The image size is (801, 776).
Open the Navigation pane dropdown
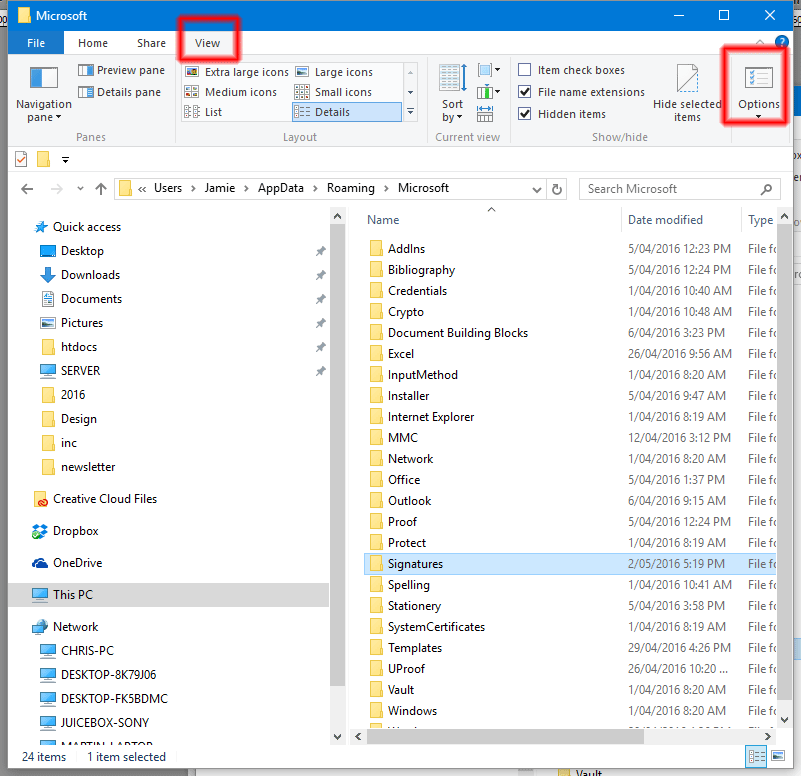click(x=43, y=95)
